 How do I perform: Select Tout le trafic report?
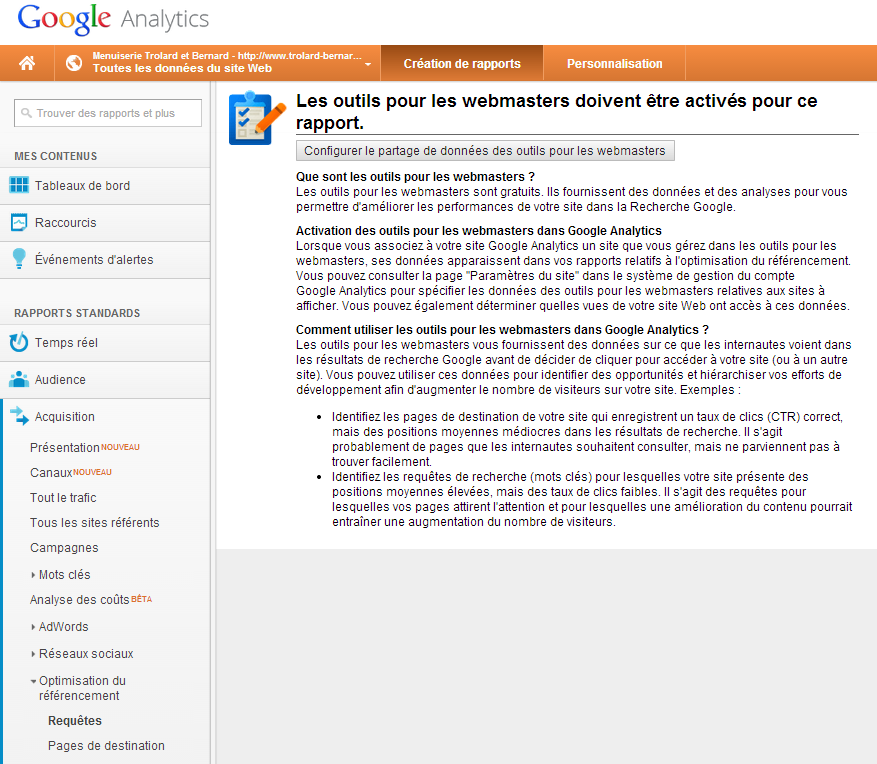(63, 498)
